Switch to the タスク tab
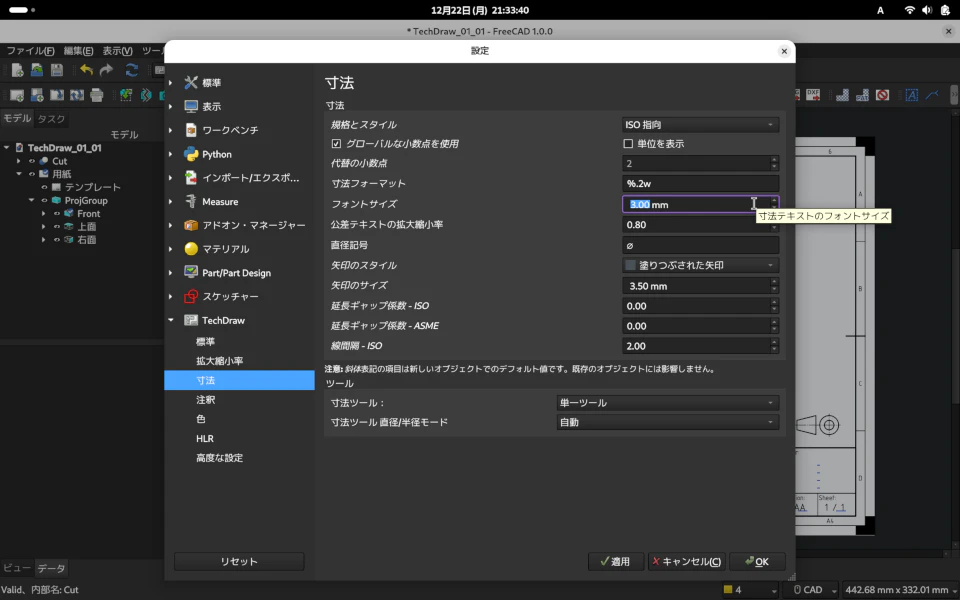 pos(51,119)
